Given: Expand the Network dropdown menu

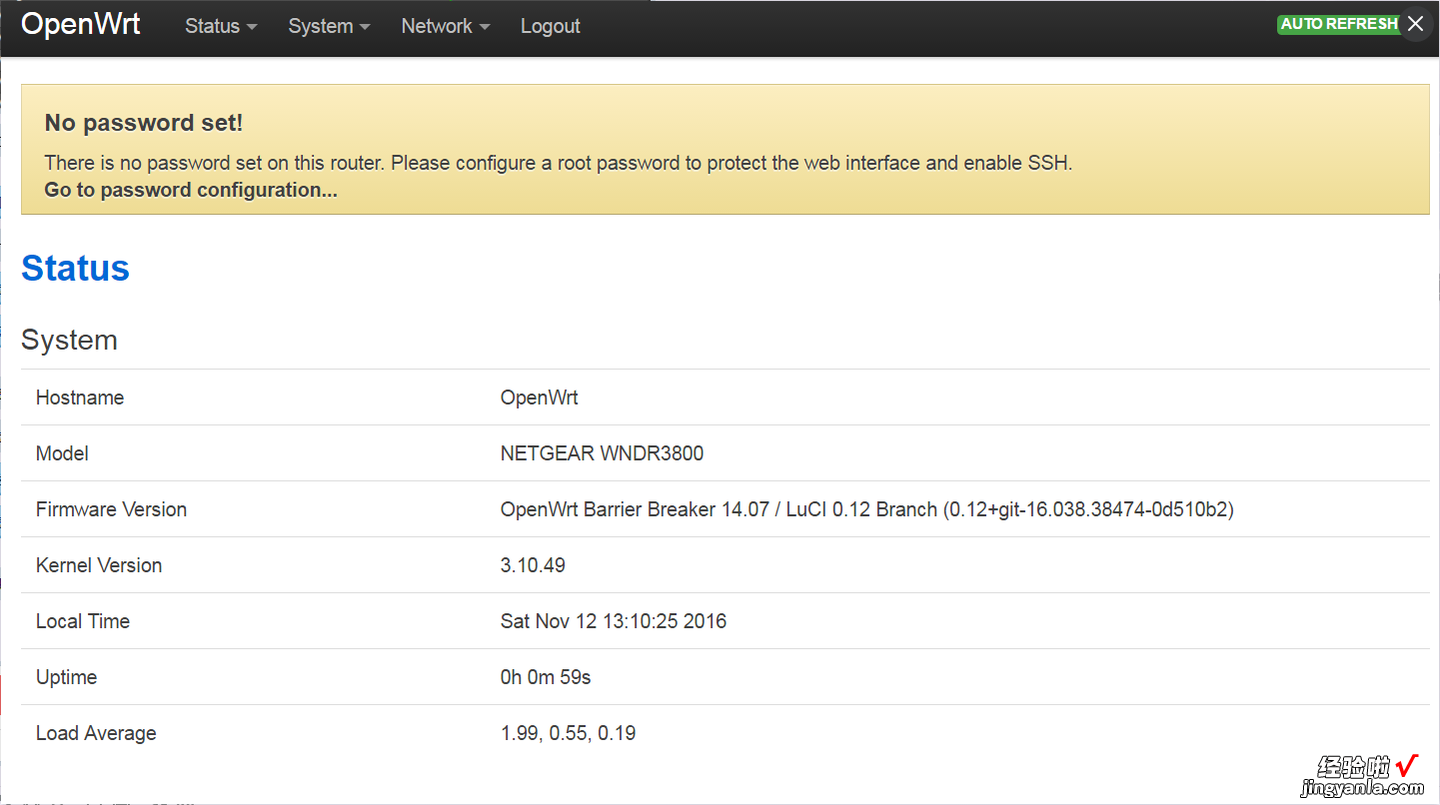Looking at the screenshot, I should (x=445, y=26).
